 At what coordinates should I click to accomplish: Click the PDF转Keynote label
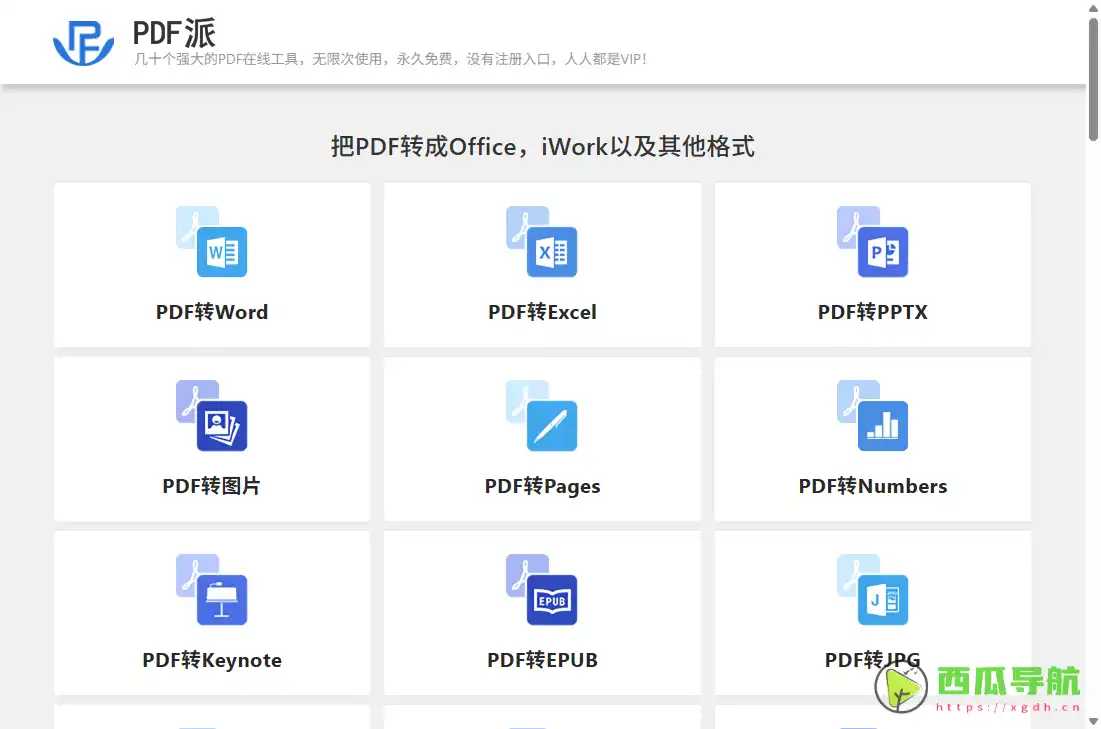pyautogui.click(x=212, y=660)
